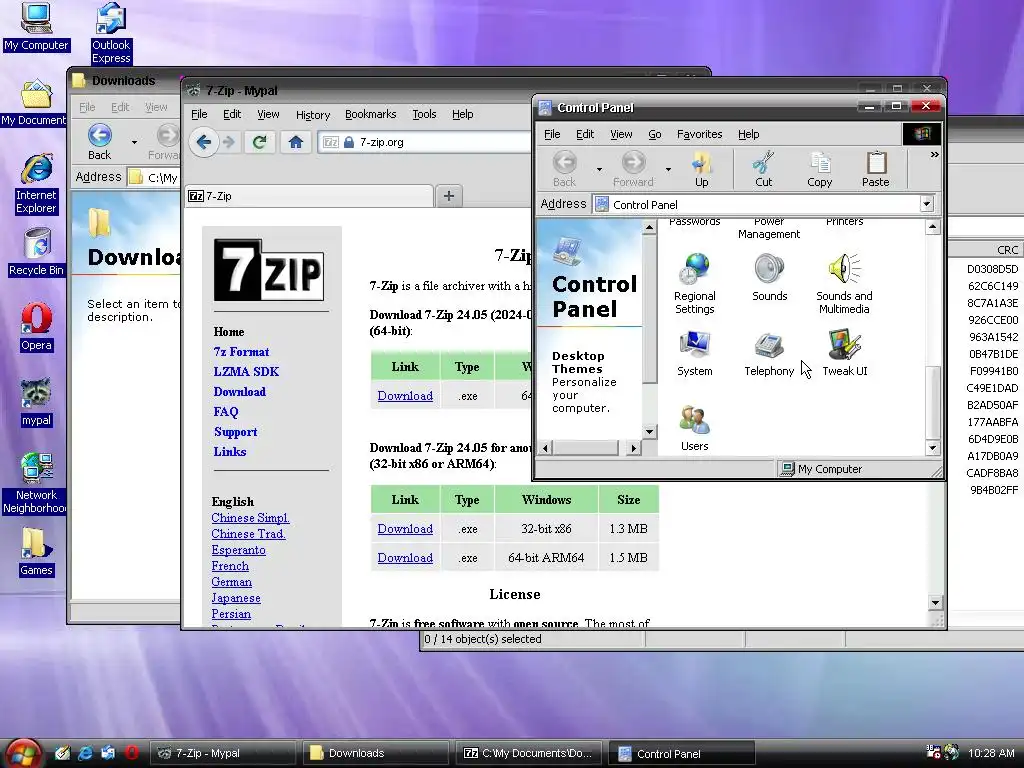This screenshot has width=1024, height=768.
Task: Click Internet Explorer quick launch icon
Action: [x=85, y=753]
